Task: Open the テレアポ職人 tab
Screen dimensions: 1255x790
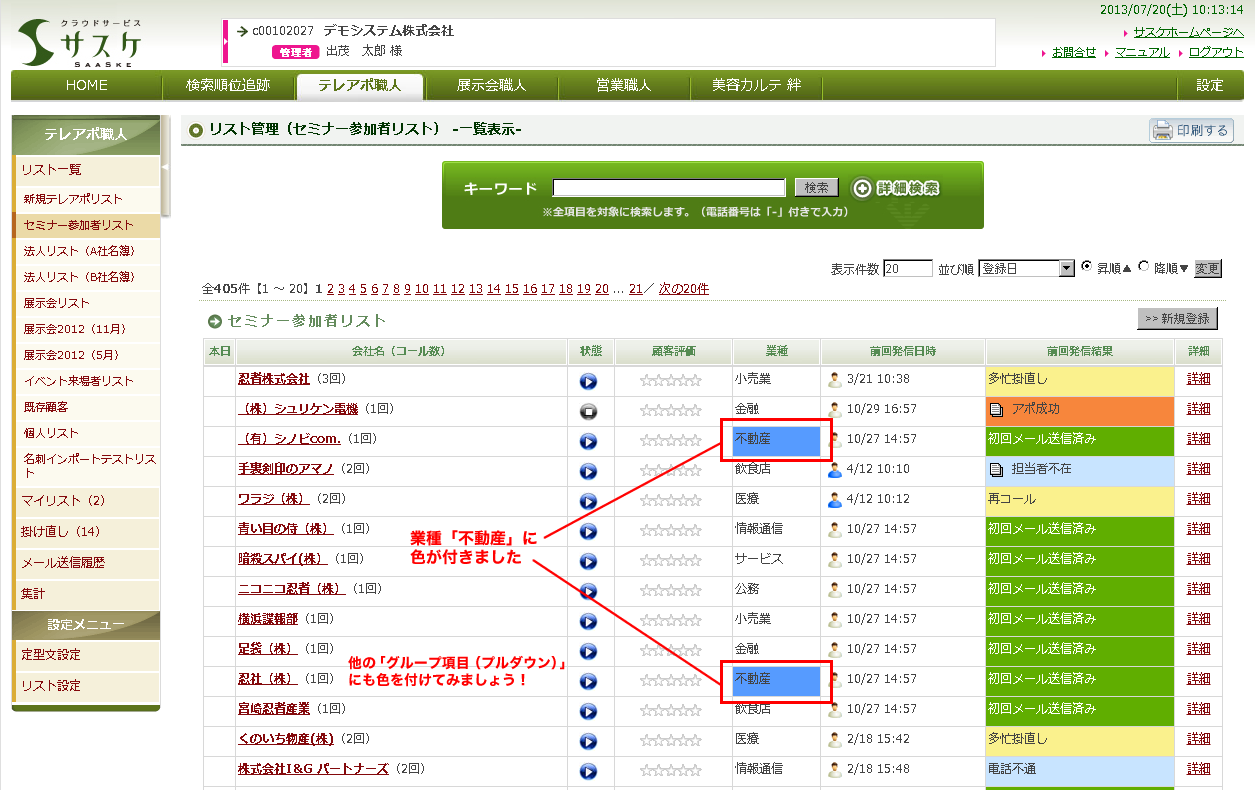Action: point(359,86)
